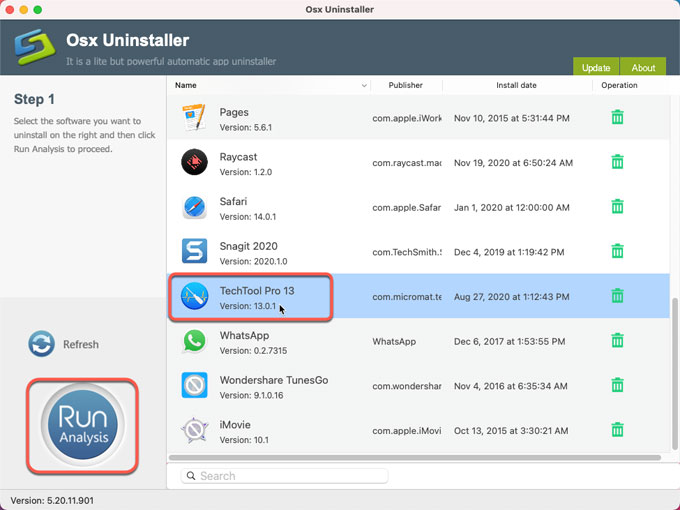
Task: Click install date Oct 13, 2015
Action: coord(510,431)
